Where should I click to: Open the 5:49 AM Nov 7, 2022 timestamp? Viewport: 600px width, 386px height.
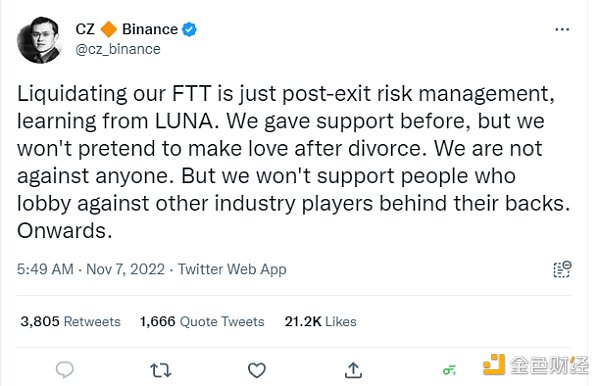click(91, 269)
